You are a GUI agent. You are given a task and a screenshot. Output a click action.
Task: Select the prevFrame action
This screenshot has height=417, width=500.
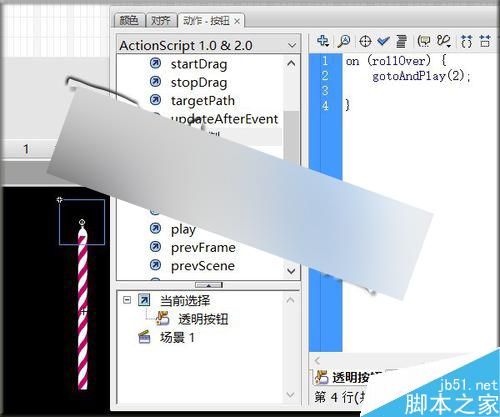[x=203, y=247]
